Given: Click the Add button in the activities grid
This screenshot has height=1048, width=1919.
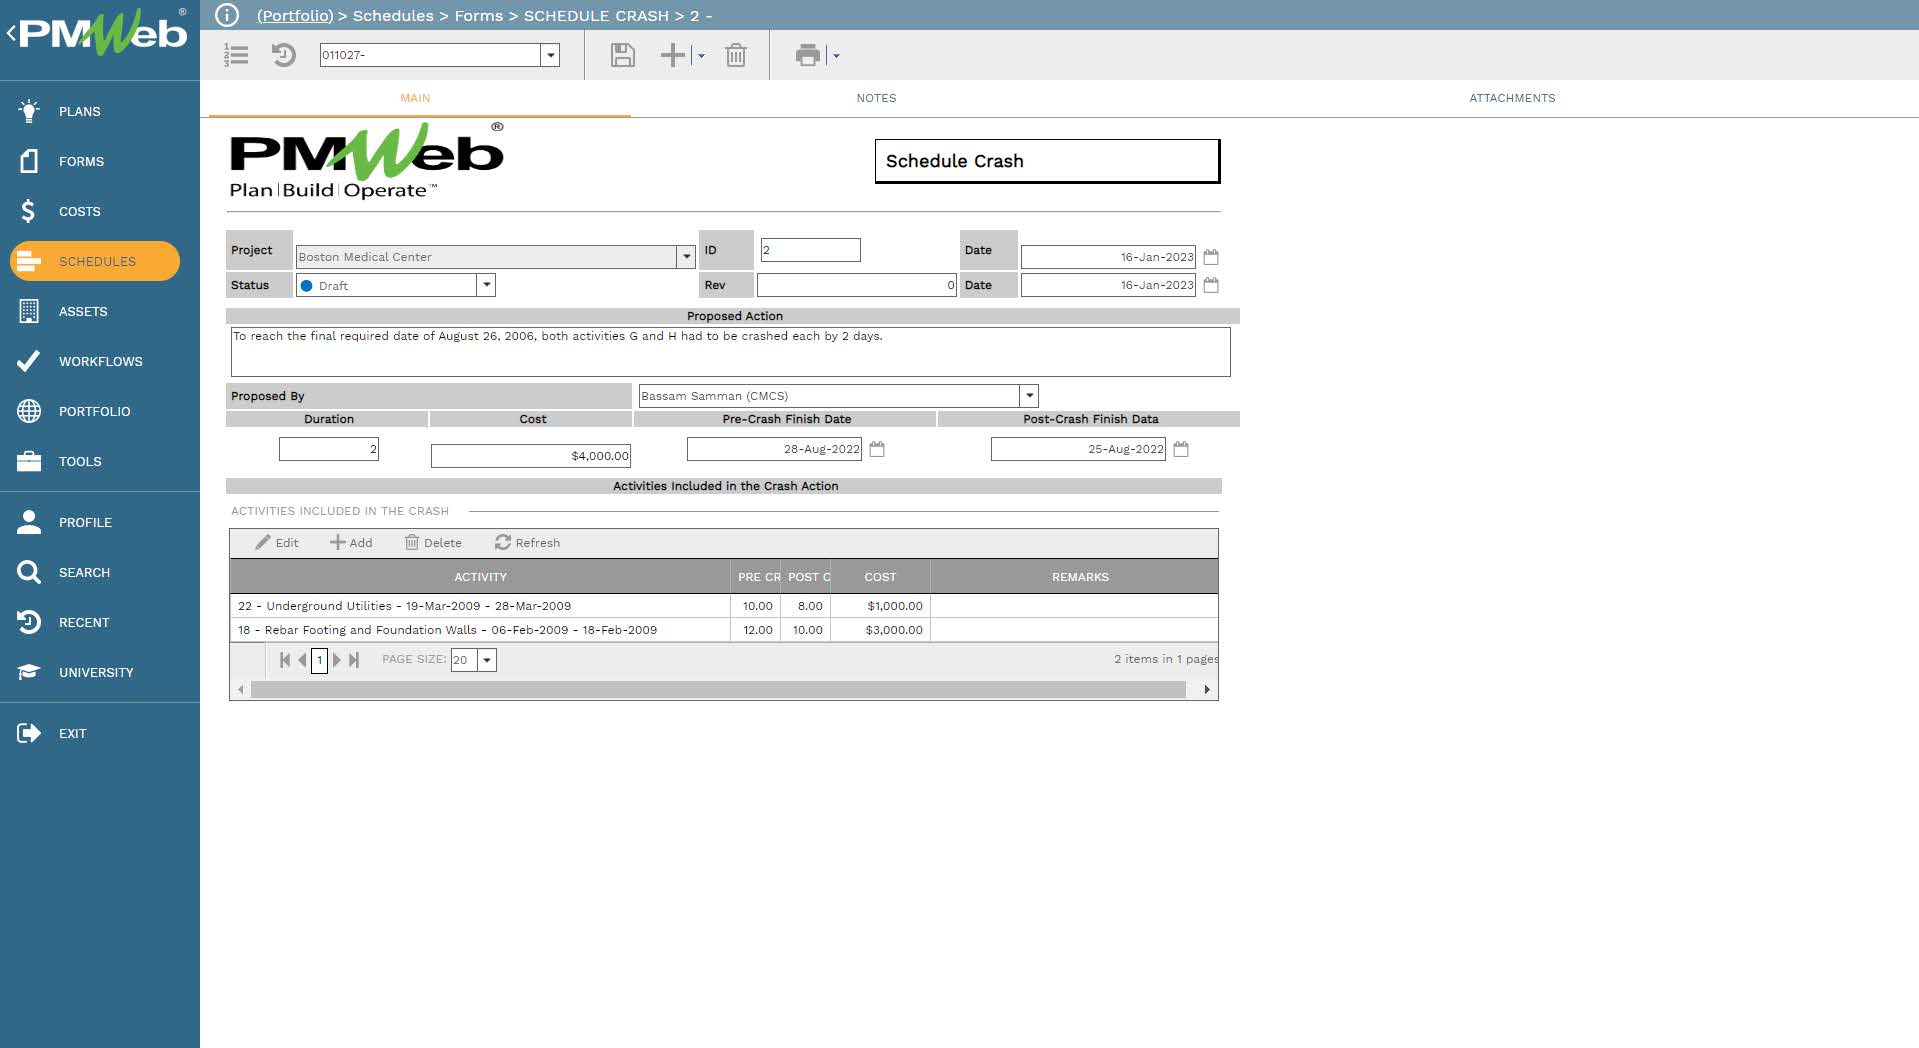Looking at the screenshot, I should [350, 542].
